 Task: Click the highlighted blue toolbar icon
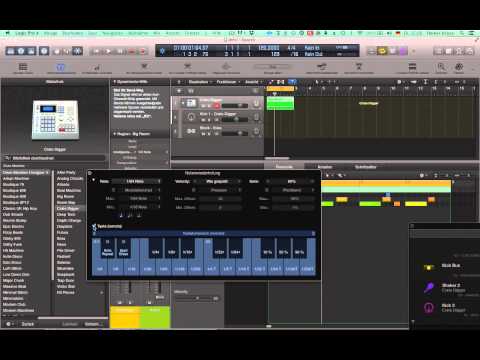(x=60, y=67)
